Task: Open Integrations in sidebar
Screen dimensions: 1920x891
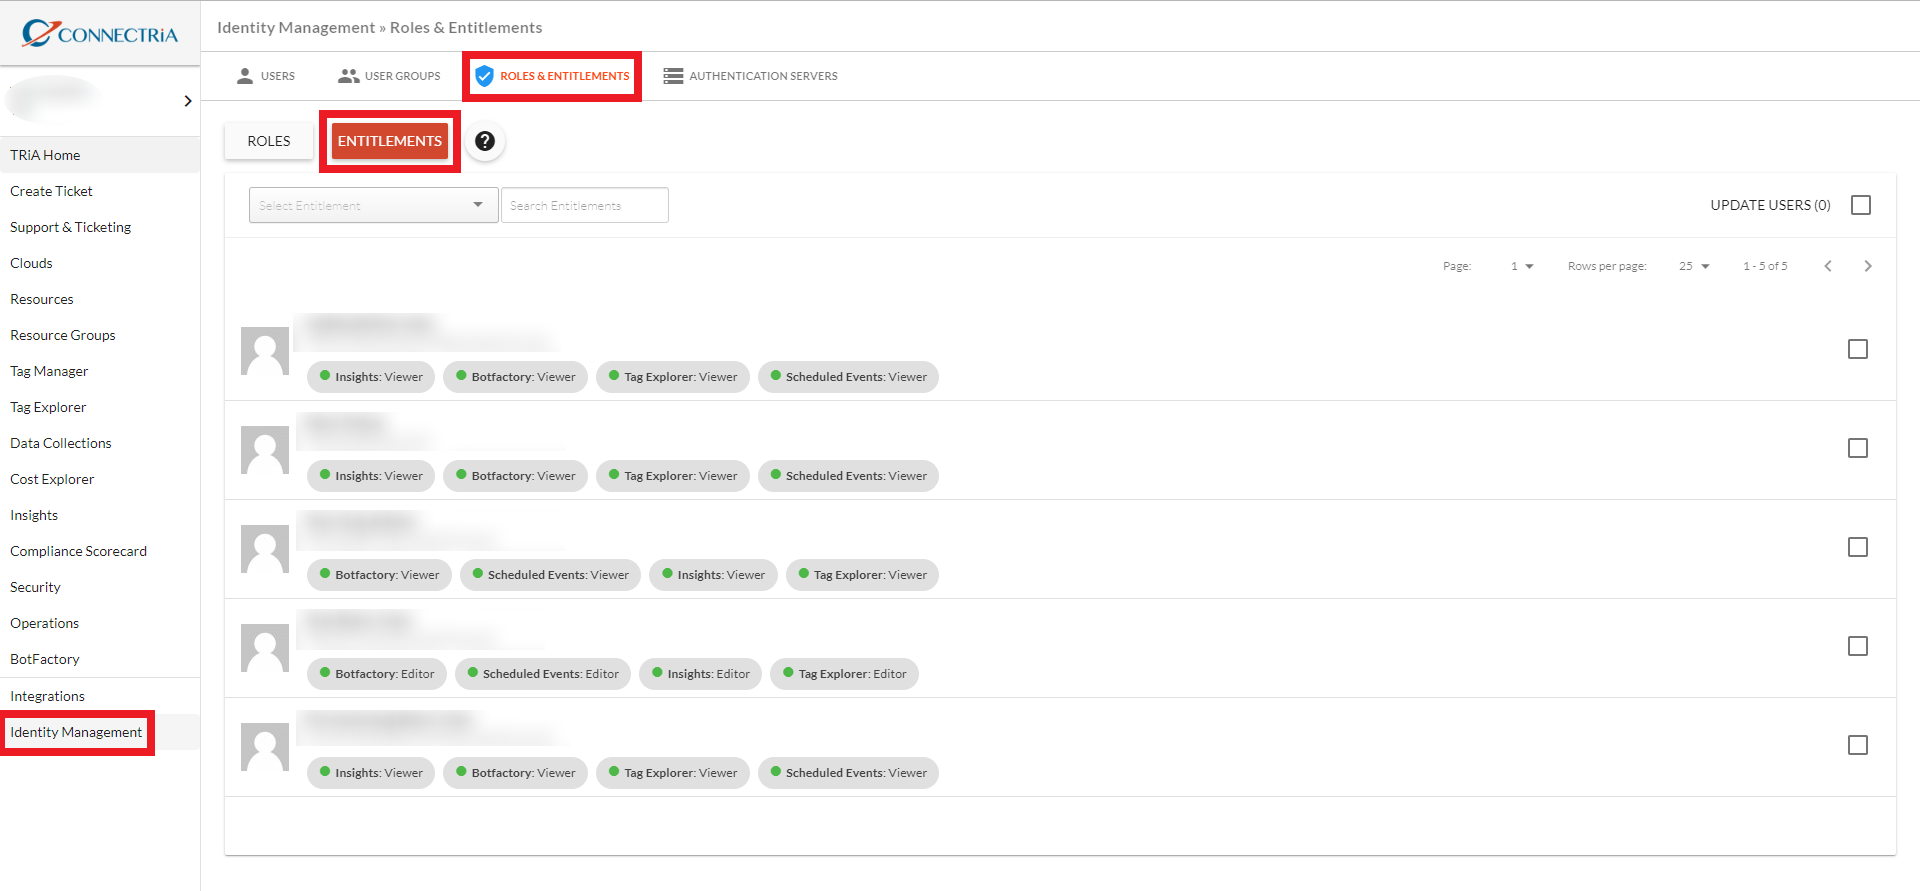Action: [100, 696]
